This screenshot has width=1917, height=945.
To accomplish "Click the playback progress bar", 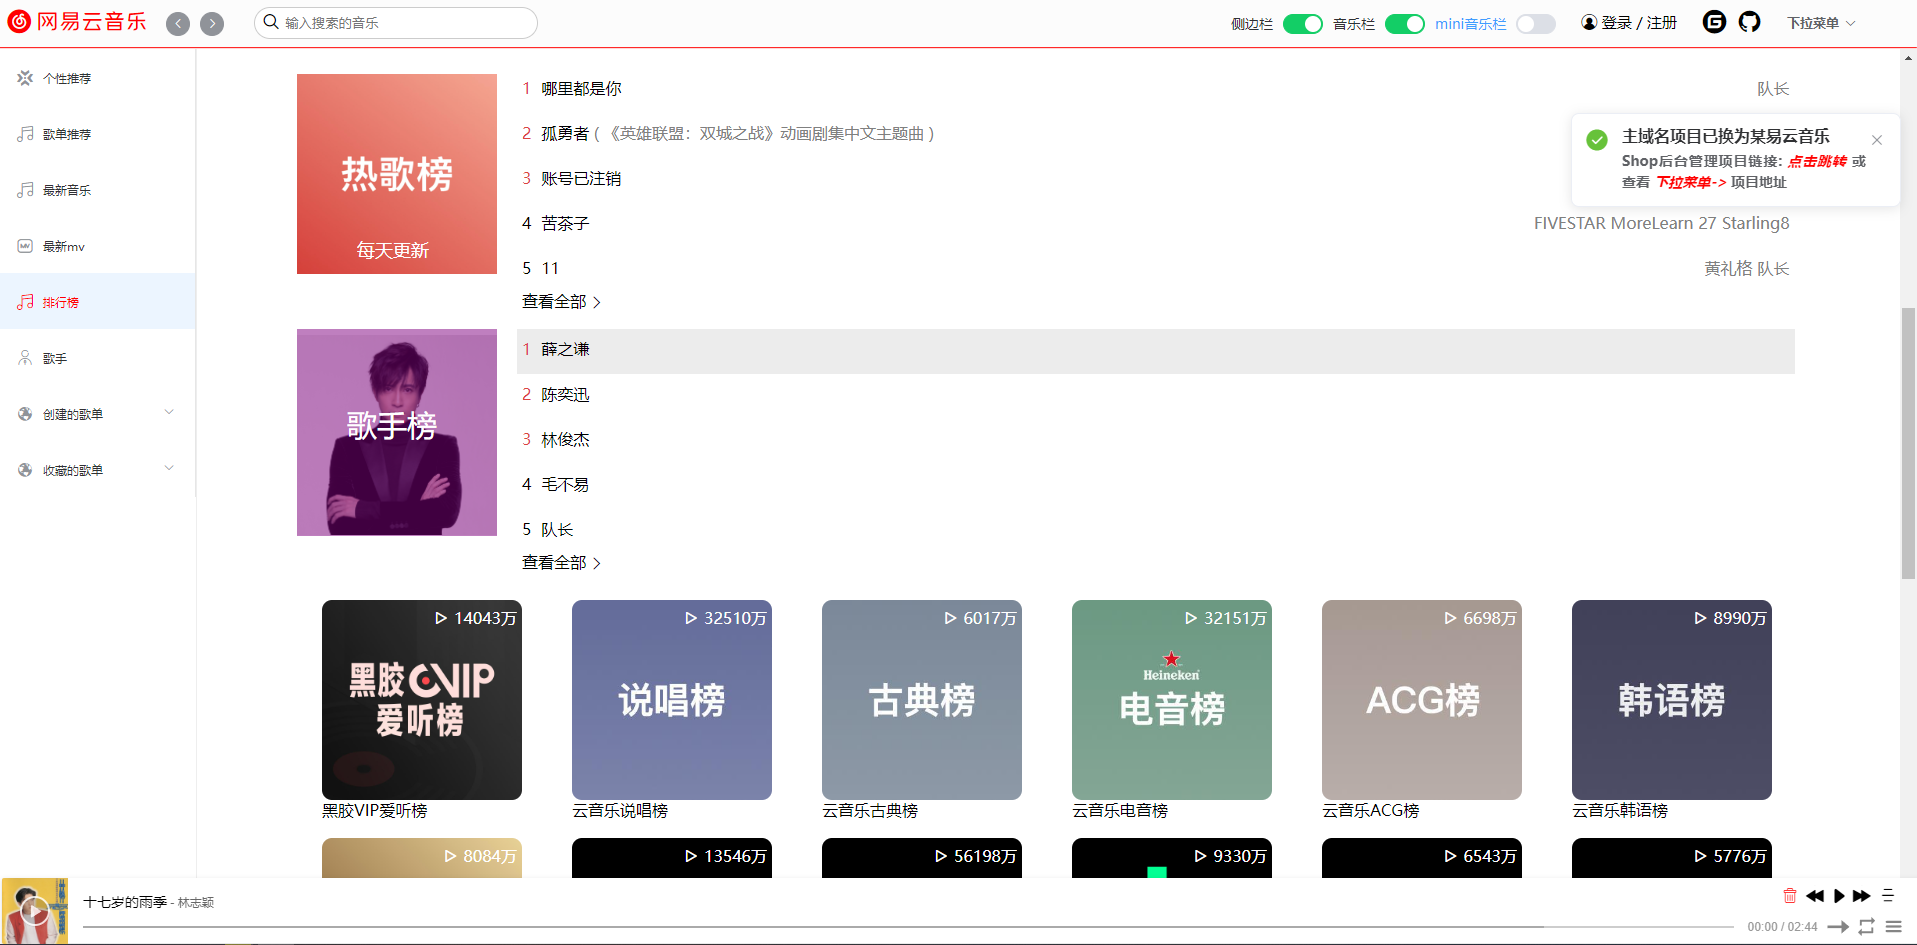I will point(908,927).
